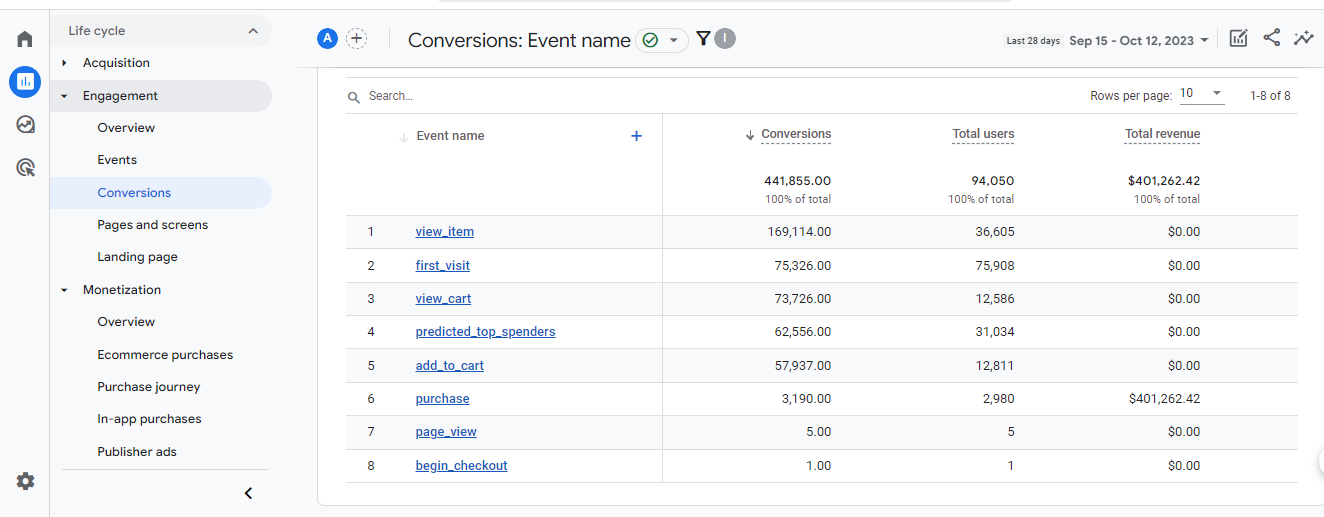This screenshot has height=517, width=1324.
Task: Open the Explore icon in left rail
Action: tap(25, 125)
